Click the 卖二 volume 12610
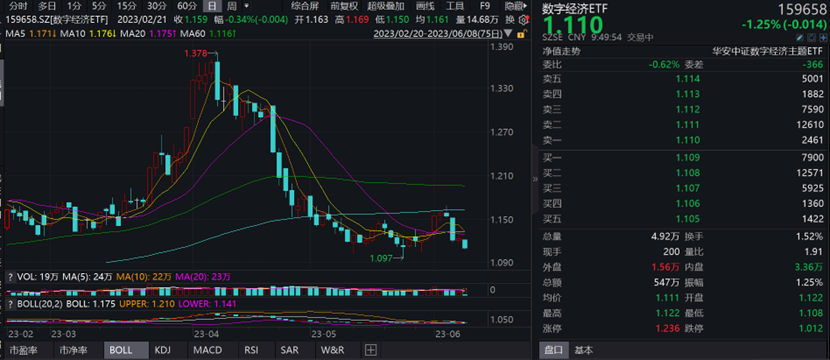Viewport: 830px width, 360px height. click(x=810, y=125)
